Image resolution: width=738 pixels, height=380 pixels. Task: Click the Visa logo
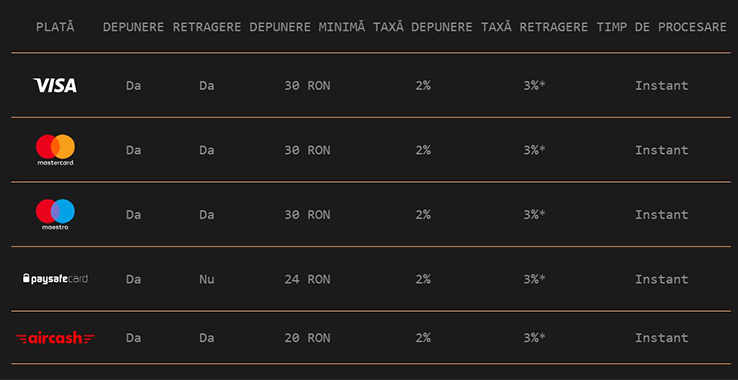click(55, 85)
